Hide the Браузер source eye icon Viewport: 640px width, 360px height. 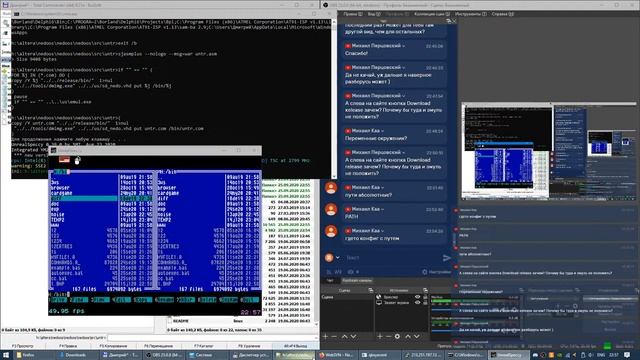(x=418, y=297)
